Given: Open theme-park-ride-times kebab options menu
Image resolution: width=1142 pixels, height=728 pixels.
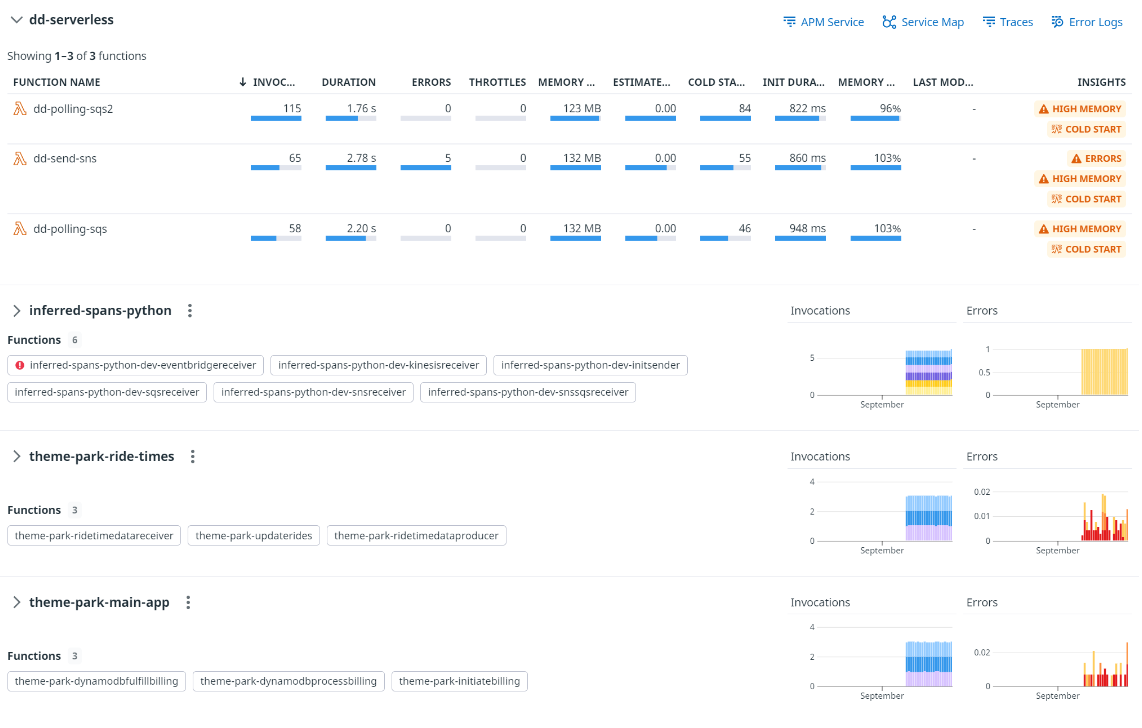Looking at the screenshot, I should [192, 456].
